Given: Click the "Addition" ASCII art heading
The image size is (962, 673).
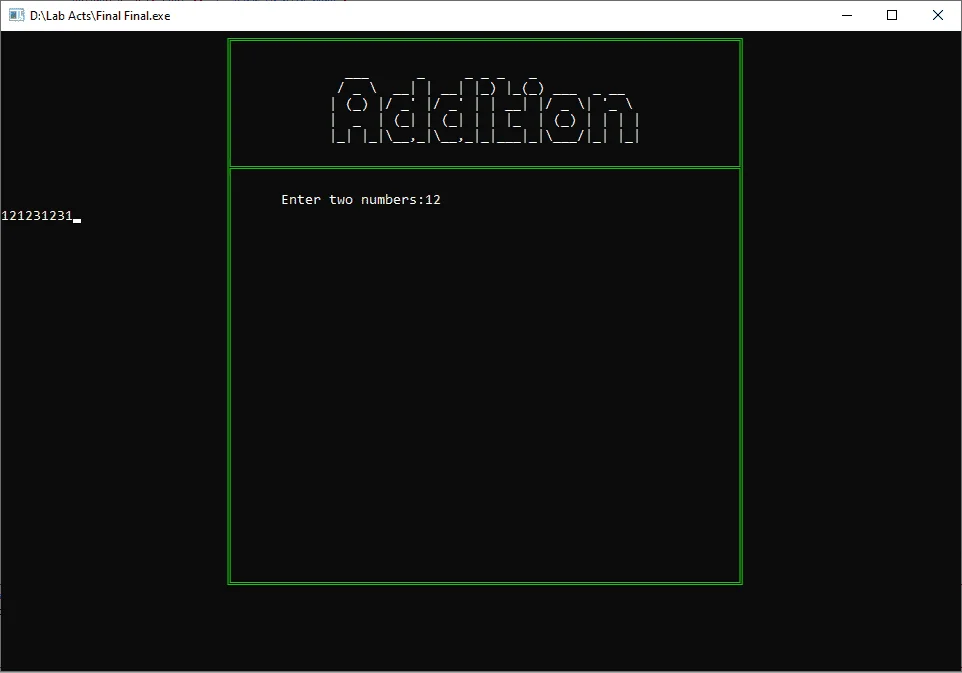Looking at the screenshot, I should click(485, 110).
